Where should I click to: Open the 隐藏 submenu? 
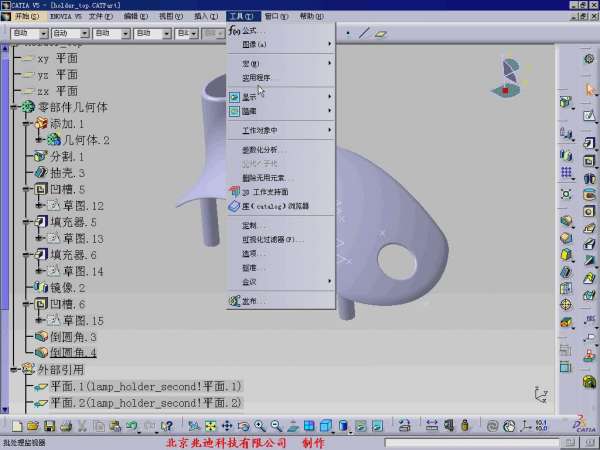[x=281, y=111]
